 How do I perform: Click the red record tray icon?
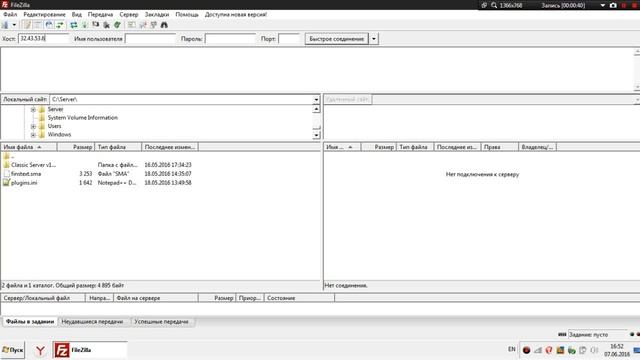pos(527,350)
